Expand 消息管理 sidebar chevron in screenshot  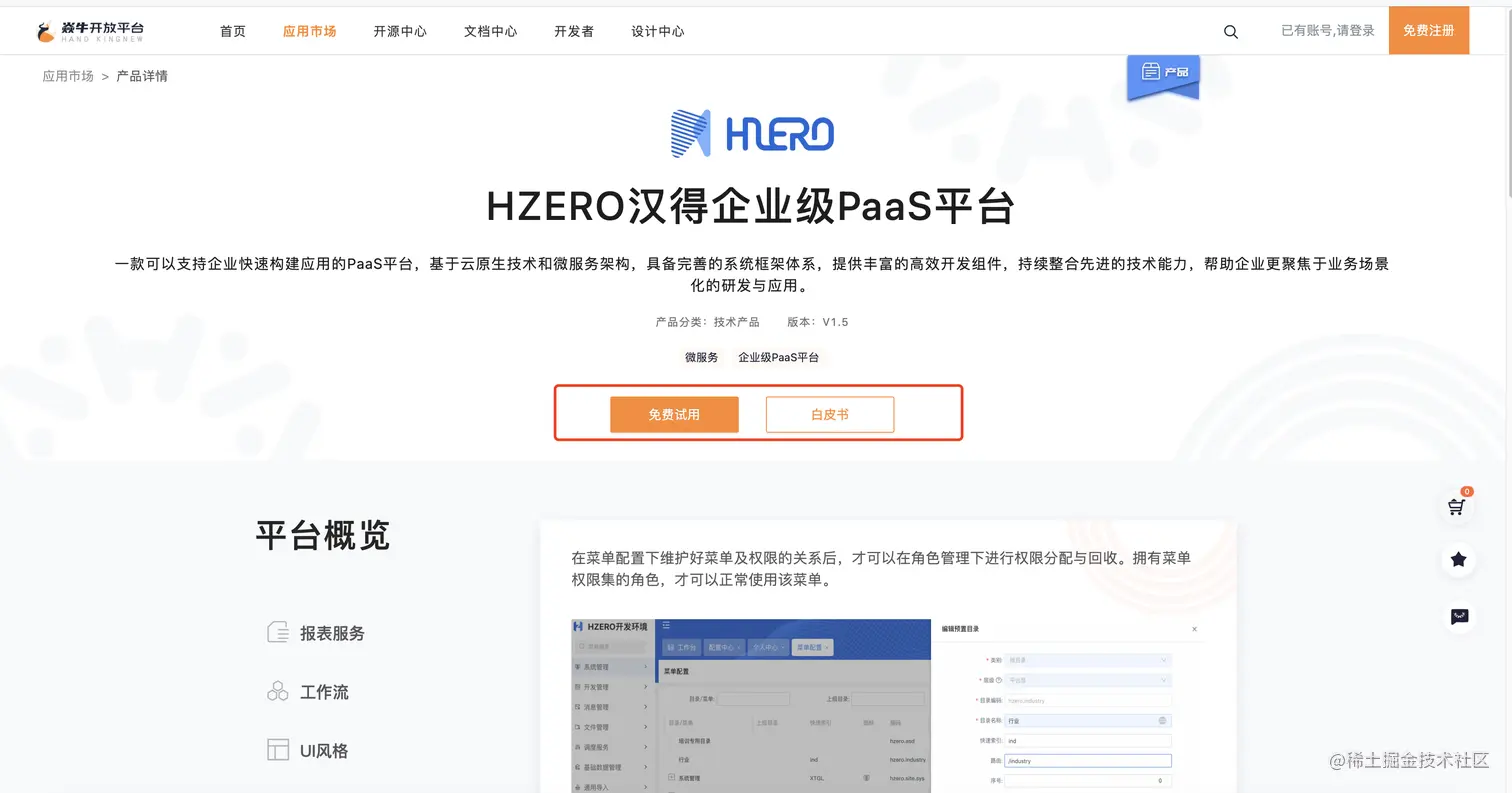646,706
